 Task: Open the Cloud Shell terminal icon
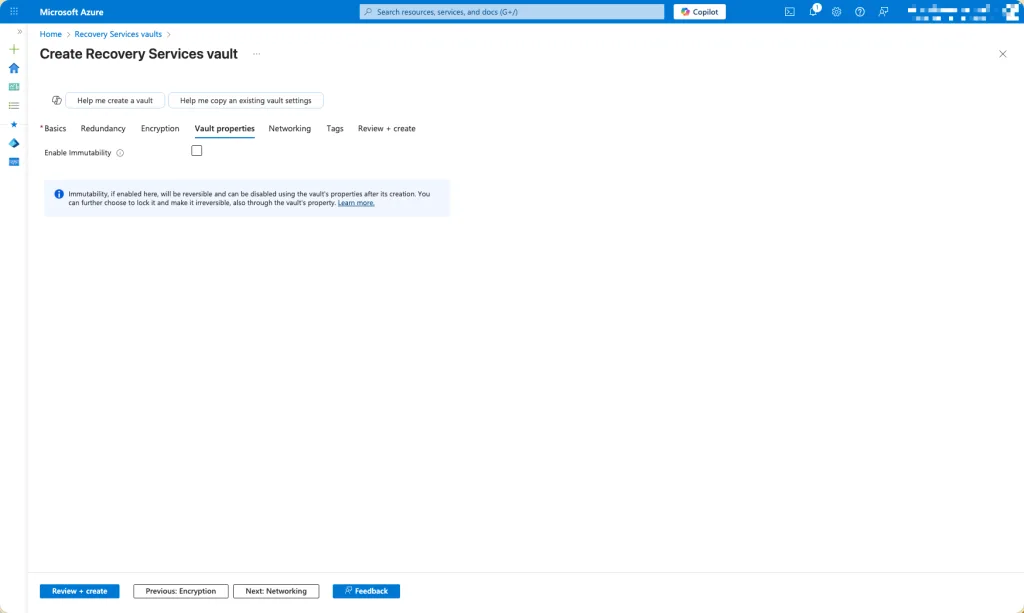click(x=790, y=12)
